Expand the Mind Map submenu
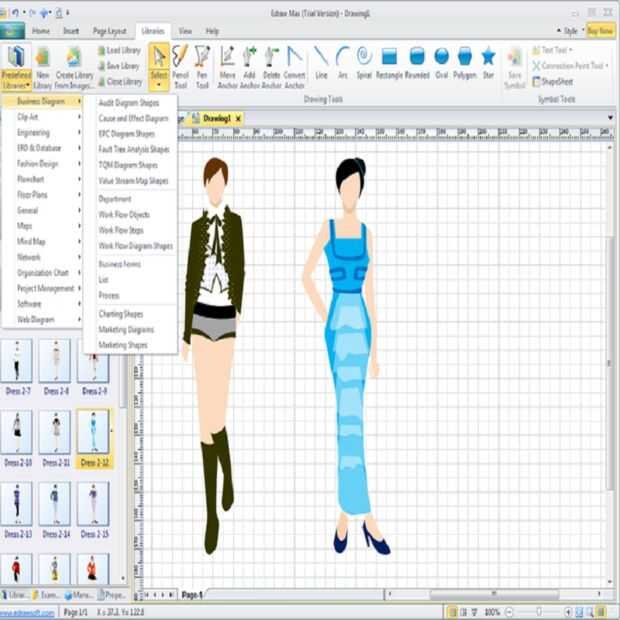 tap(42, 242)
